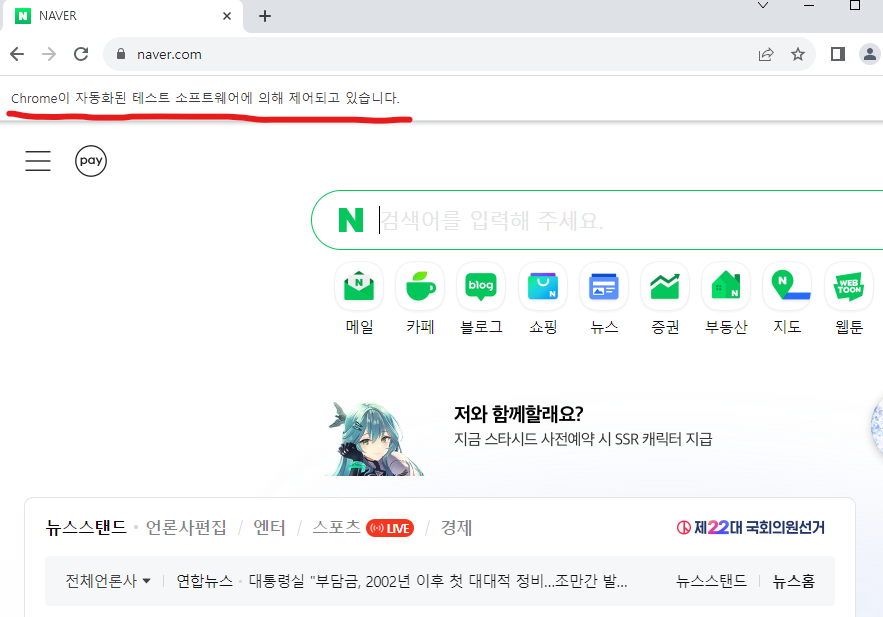Open Naver Mail via the 메일 icon
This screenshot has height=617, width=883.
(358, 285)
